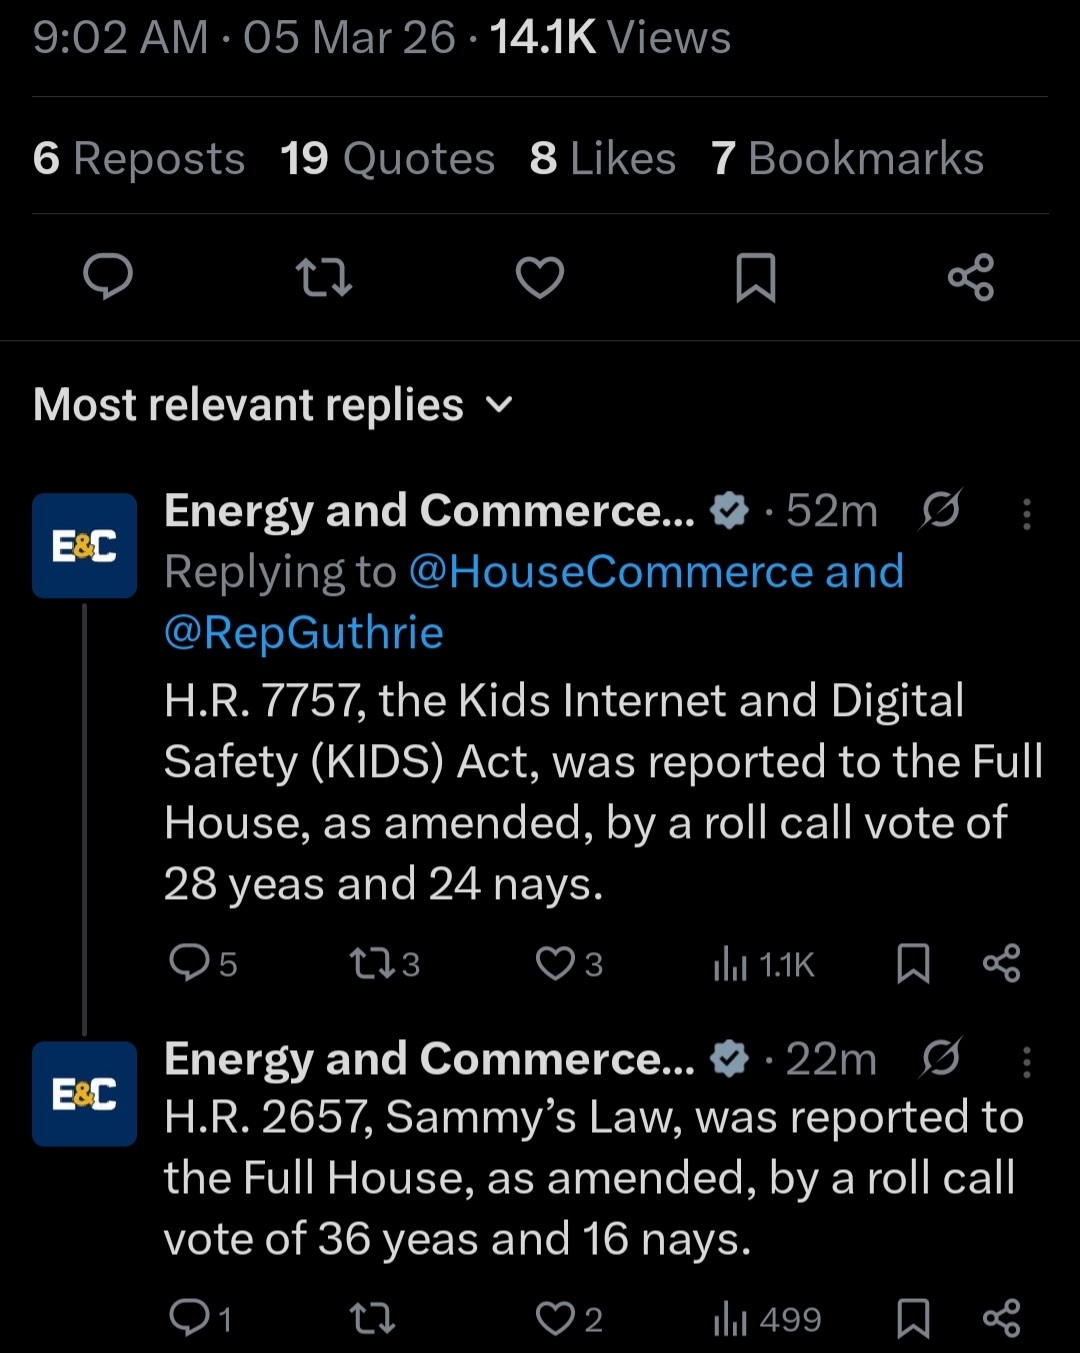1080x1353 pixels.
Task: Reply to the main post
Action: [x=108, y=277]
